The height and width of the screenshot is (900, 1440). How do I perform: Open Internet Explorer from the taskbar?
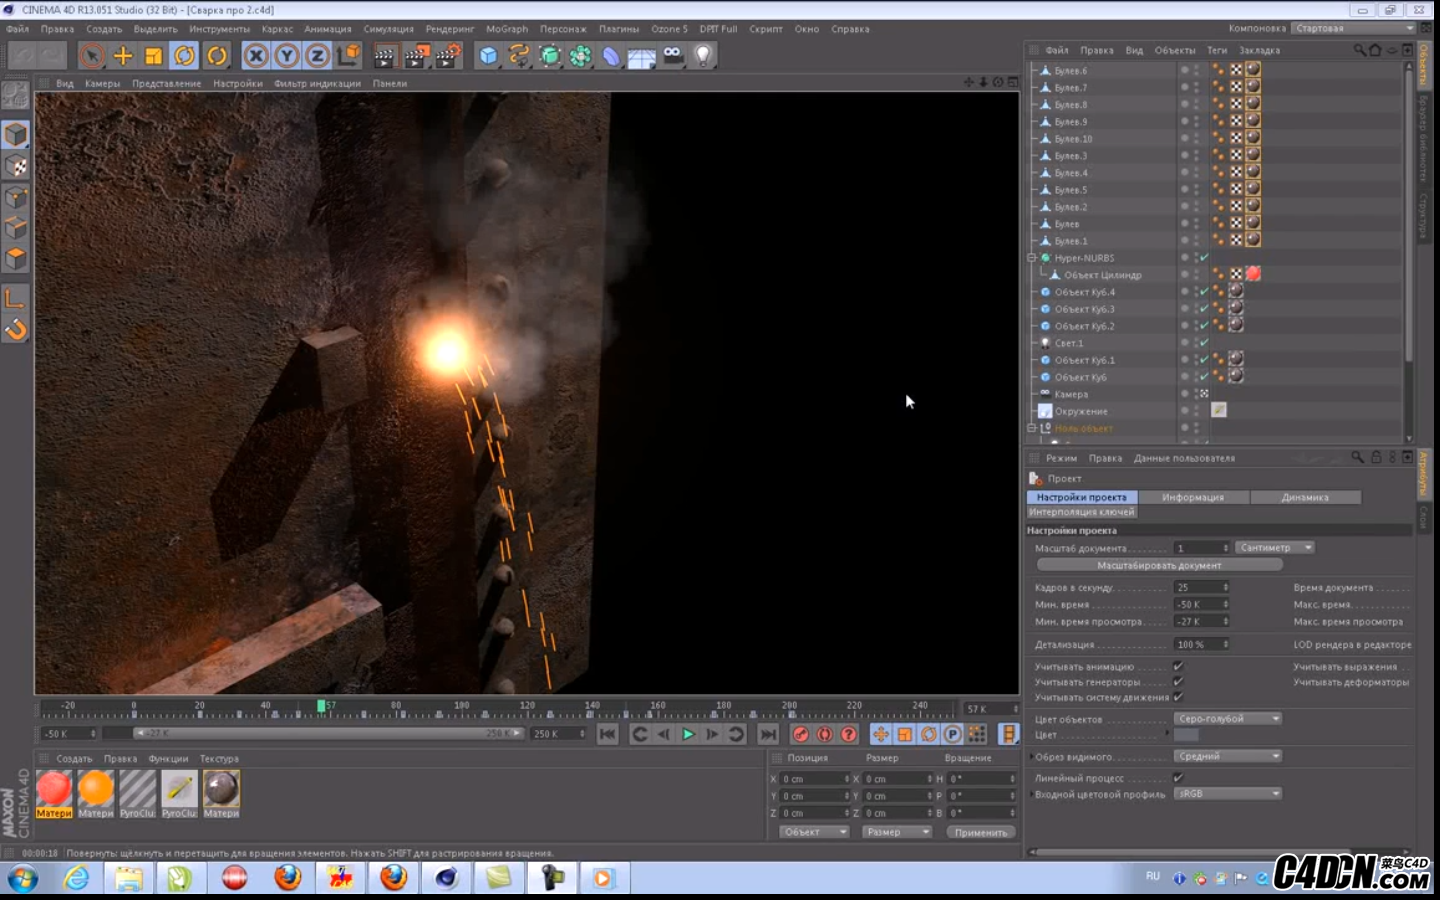click(76, 879)
